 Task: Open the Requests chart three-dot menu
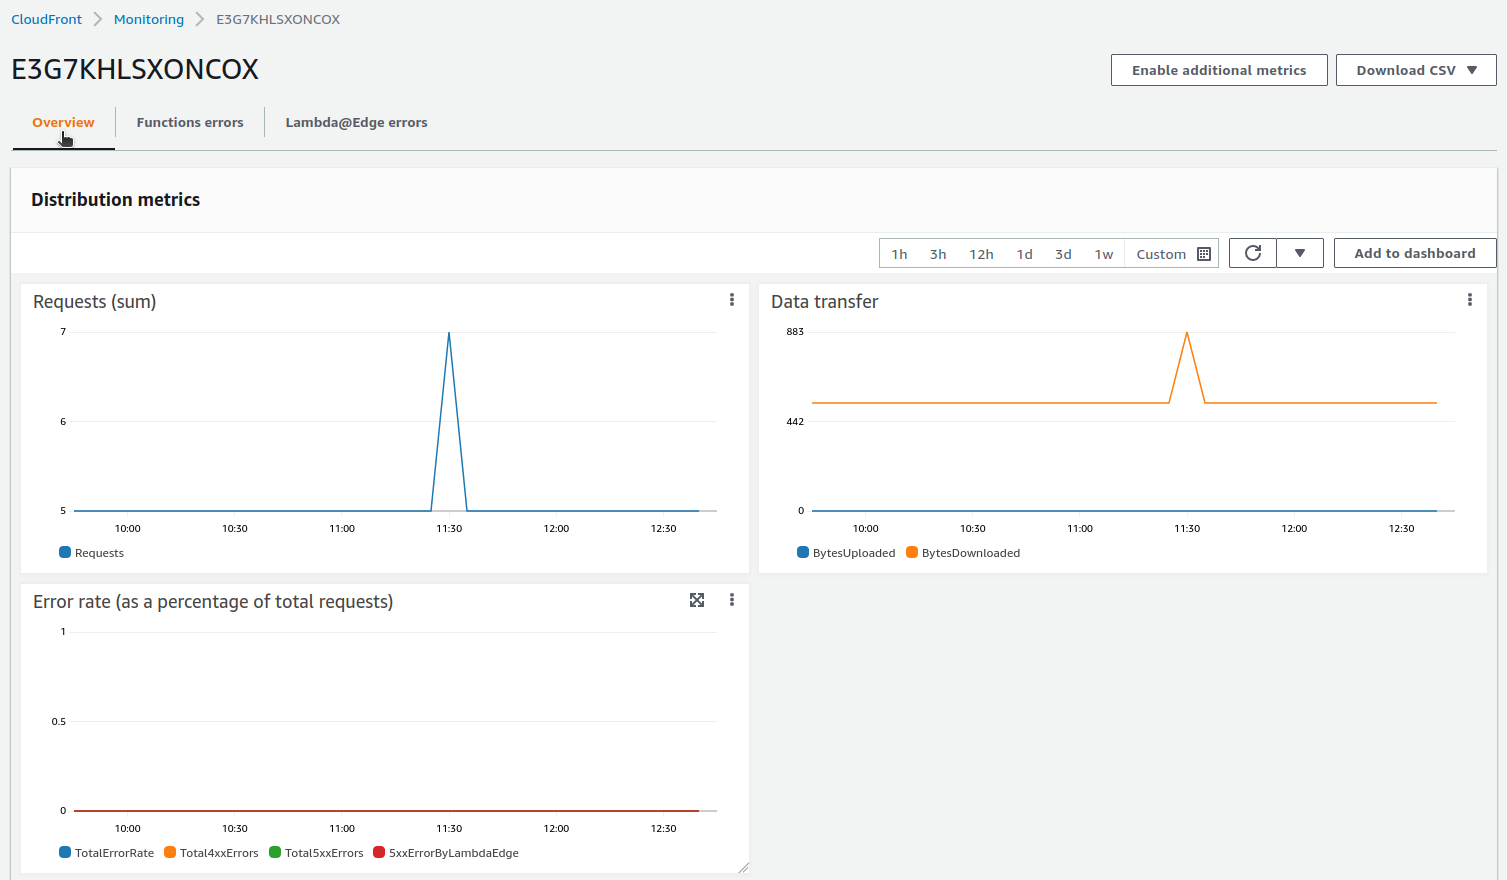(732, 300)
